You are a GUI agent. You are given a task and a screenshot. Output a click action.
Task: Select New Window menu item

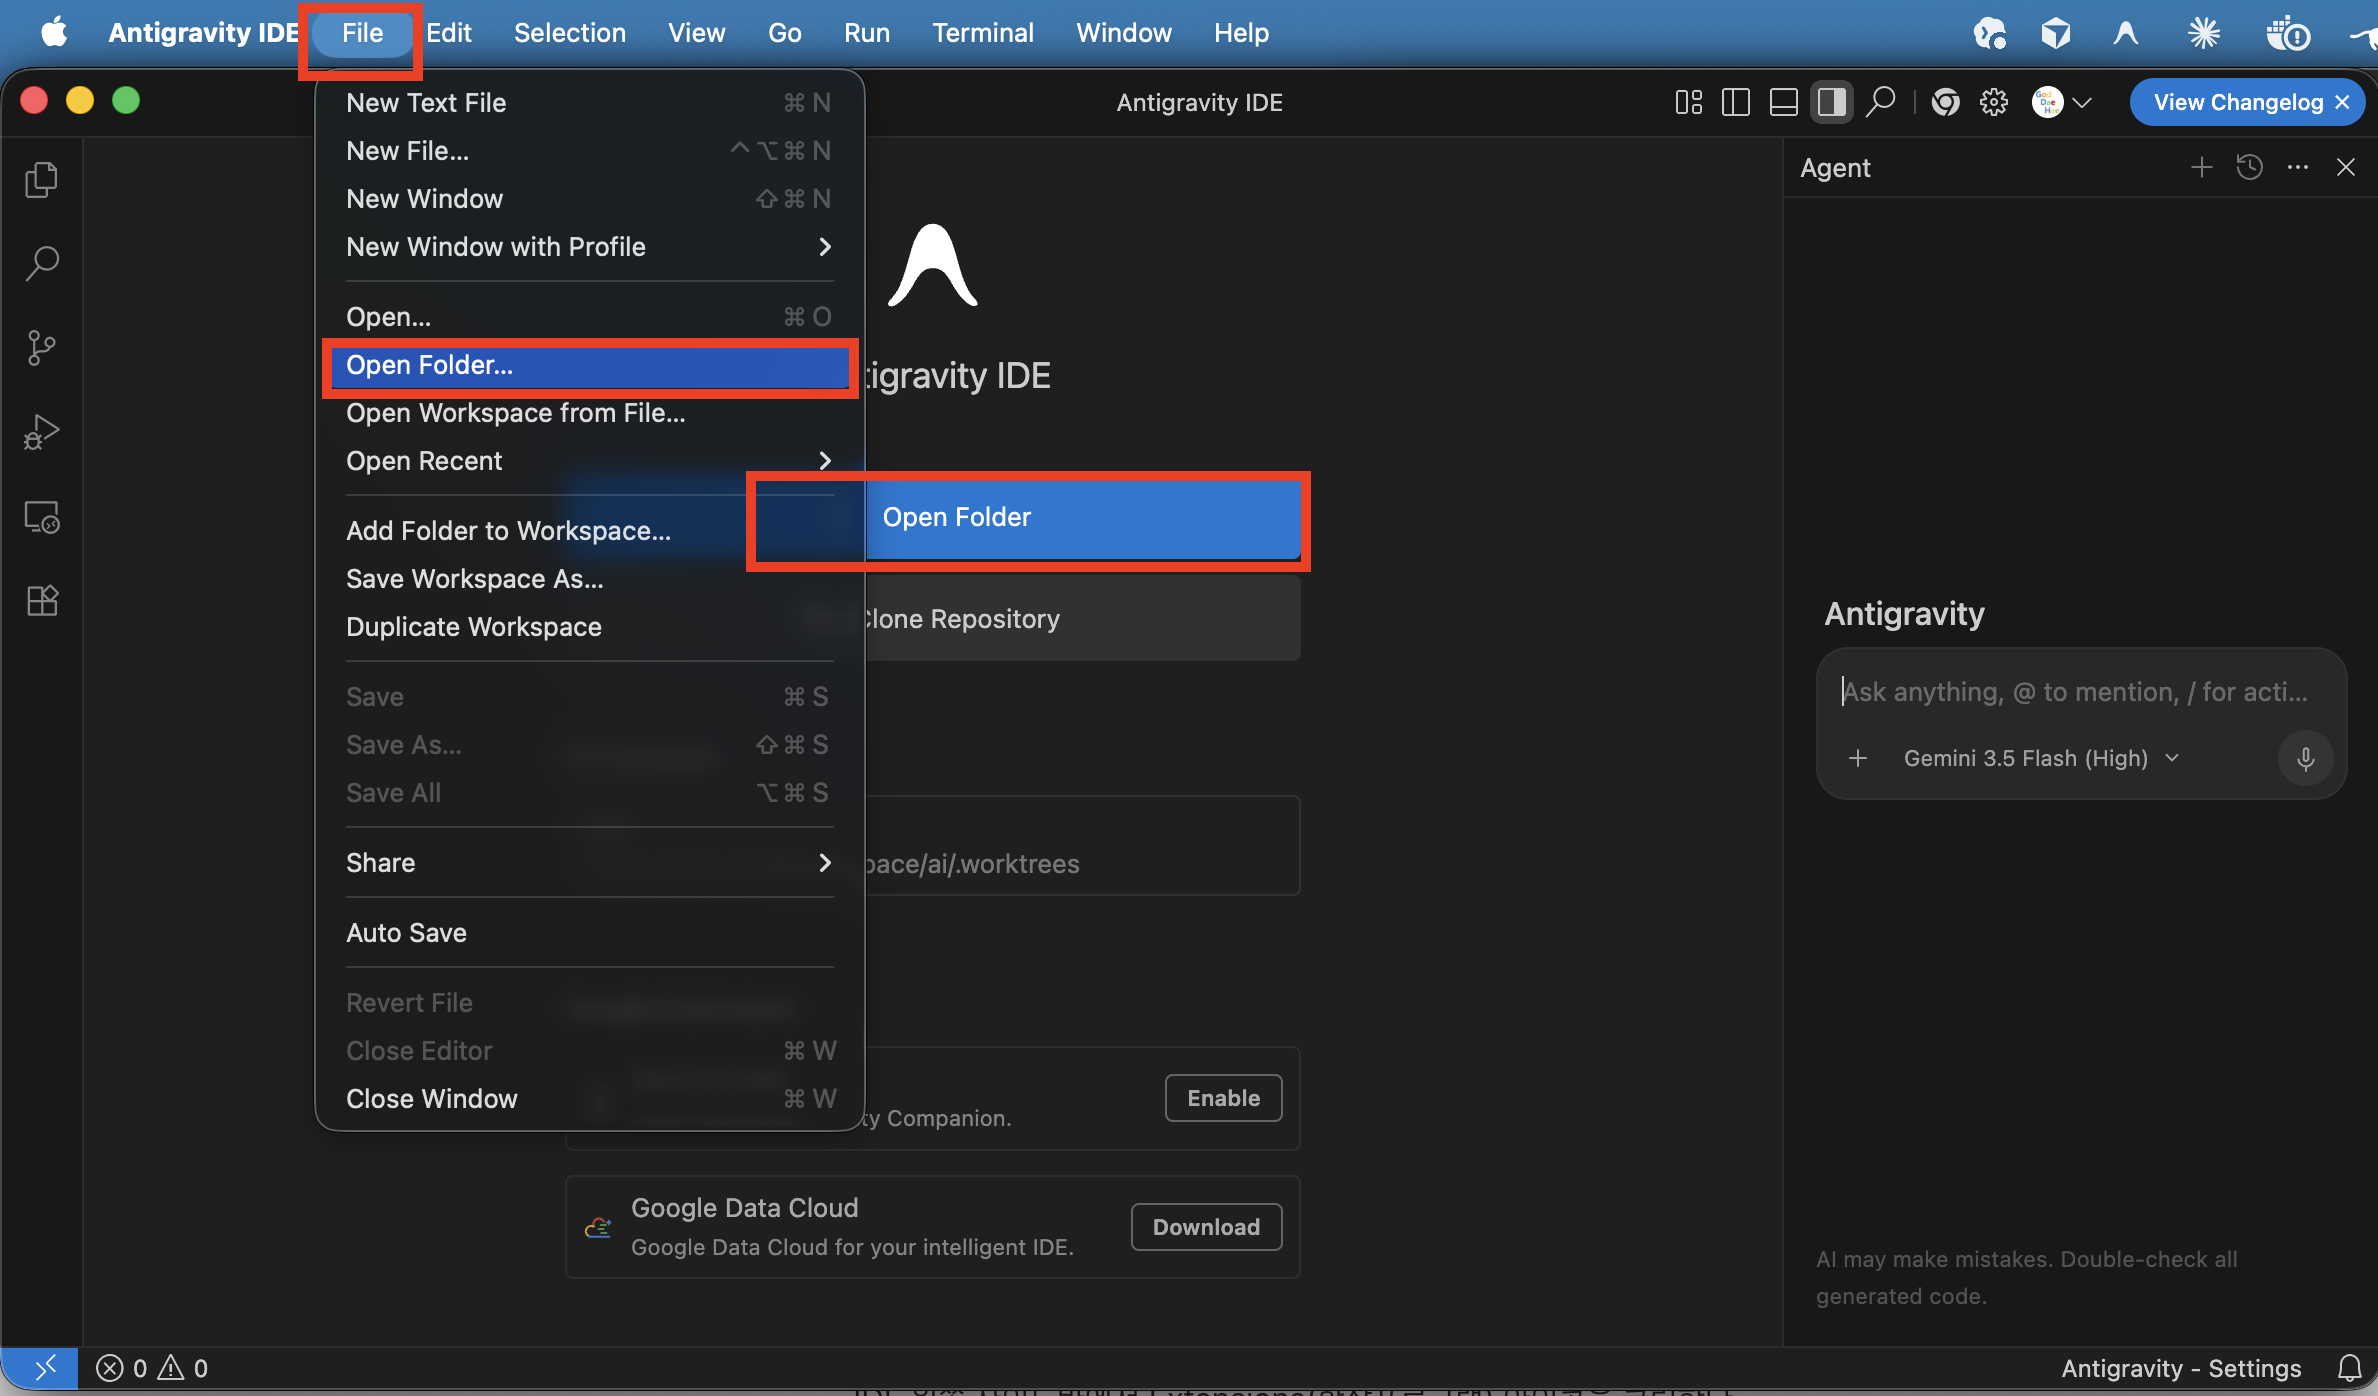tap(589, 199)
